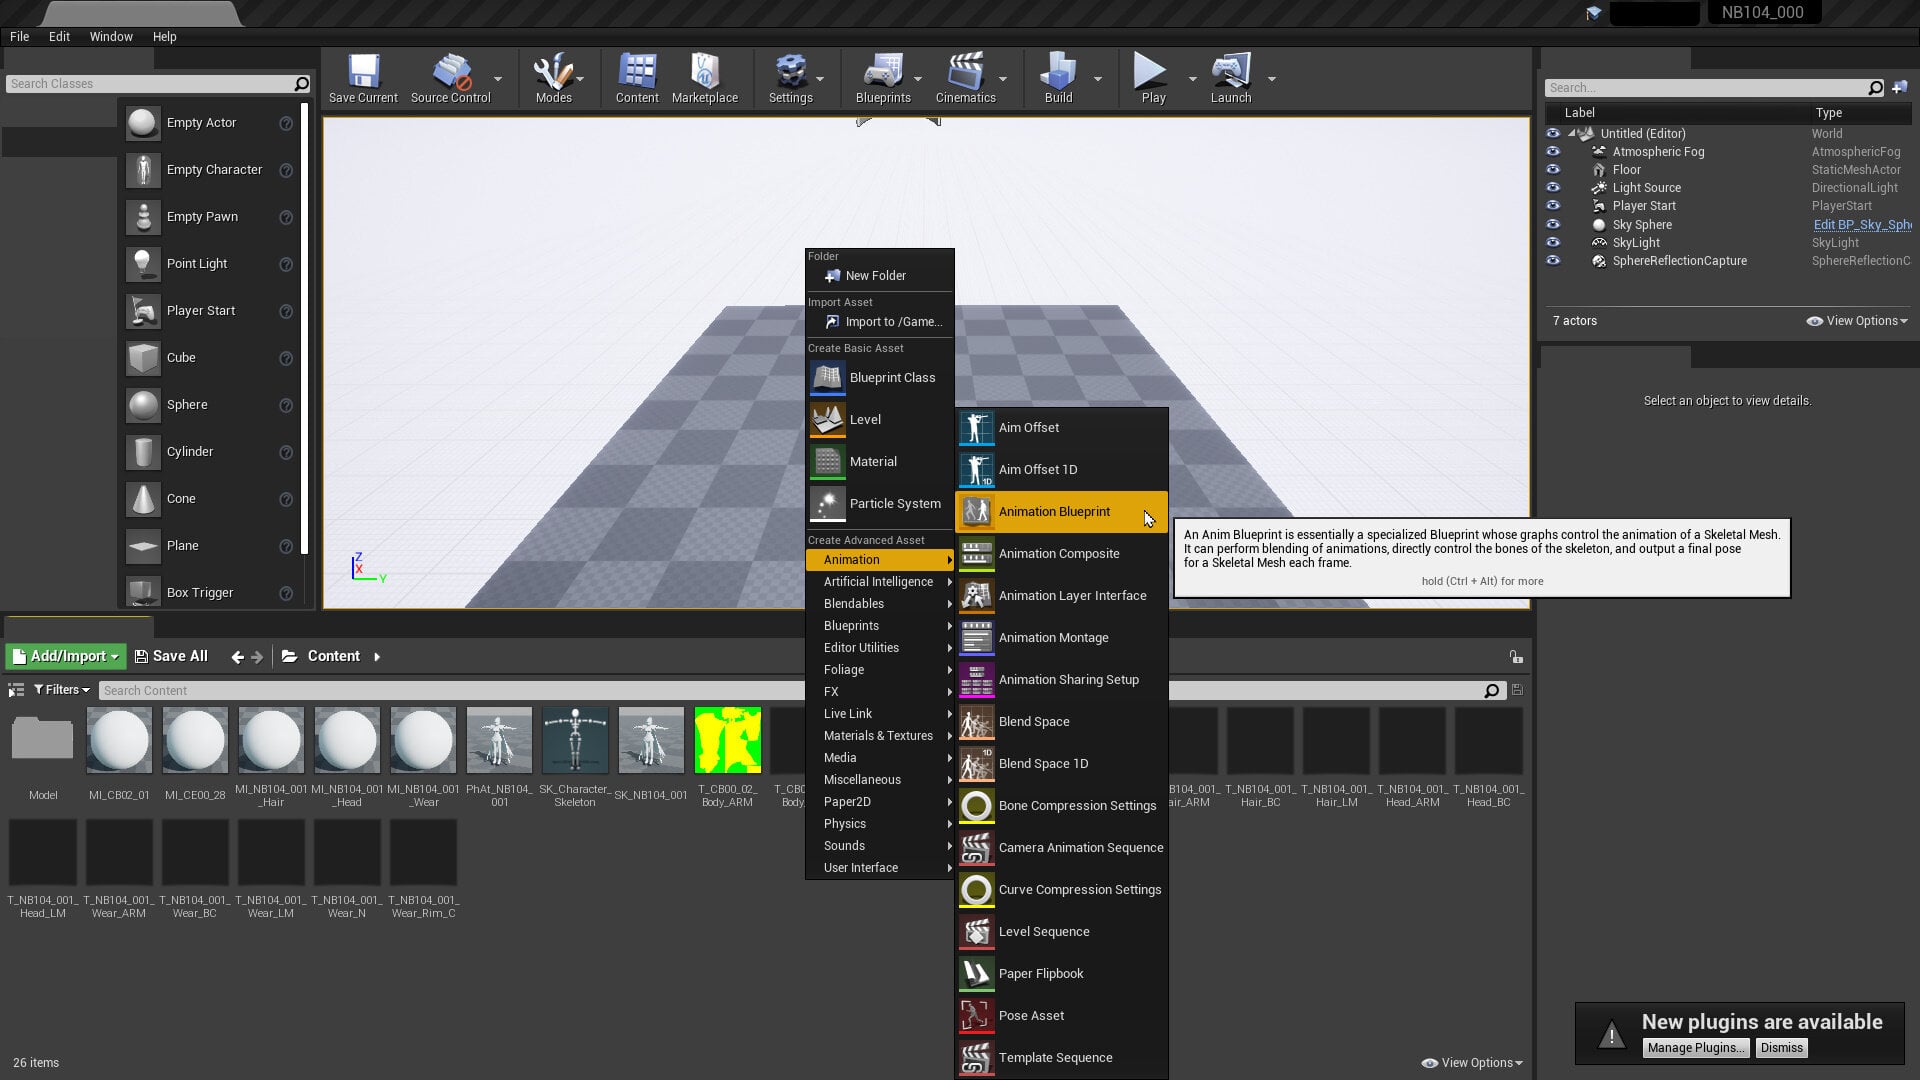This screenshot has width=1920, height=1080.
Task: Select the SK_Character_Skeleton thumbnail
Action: (575, 740)
